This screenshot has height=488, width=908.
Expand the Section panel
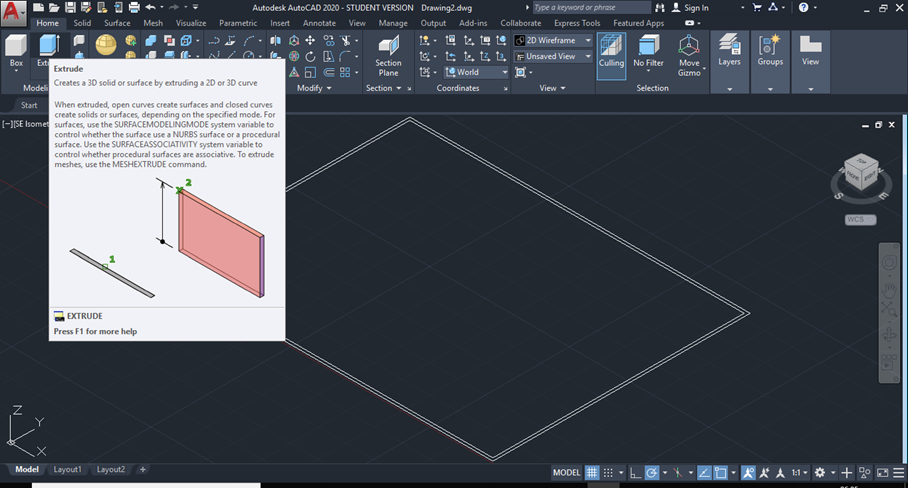point(383,88)
